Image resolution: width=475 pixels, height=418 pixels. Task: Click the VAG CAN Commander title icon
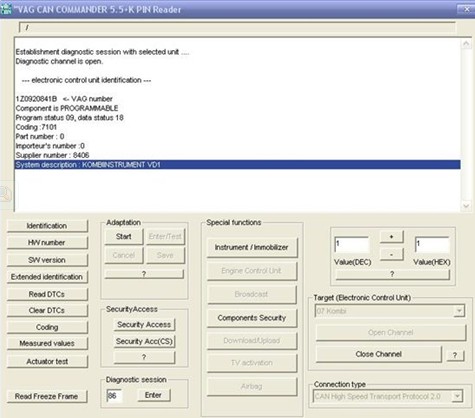6,9
